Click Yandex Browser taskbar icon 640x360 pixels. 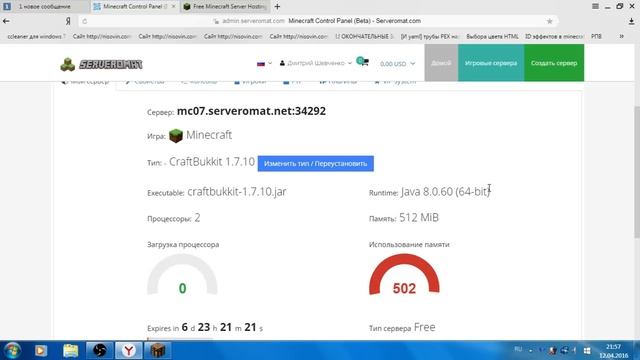click(x=129, y=351)
